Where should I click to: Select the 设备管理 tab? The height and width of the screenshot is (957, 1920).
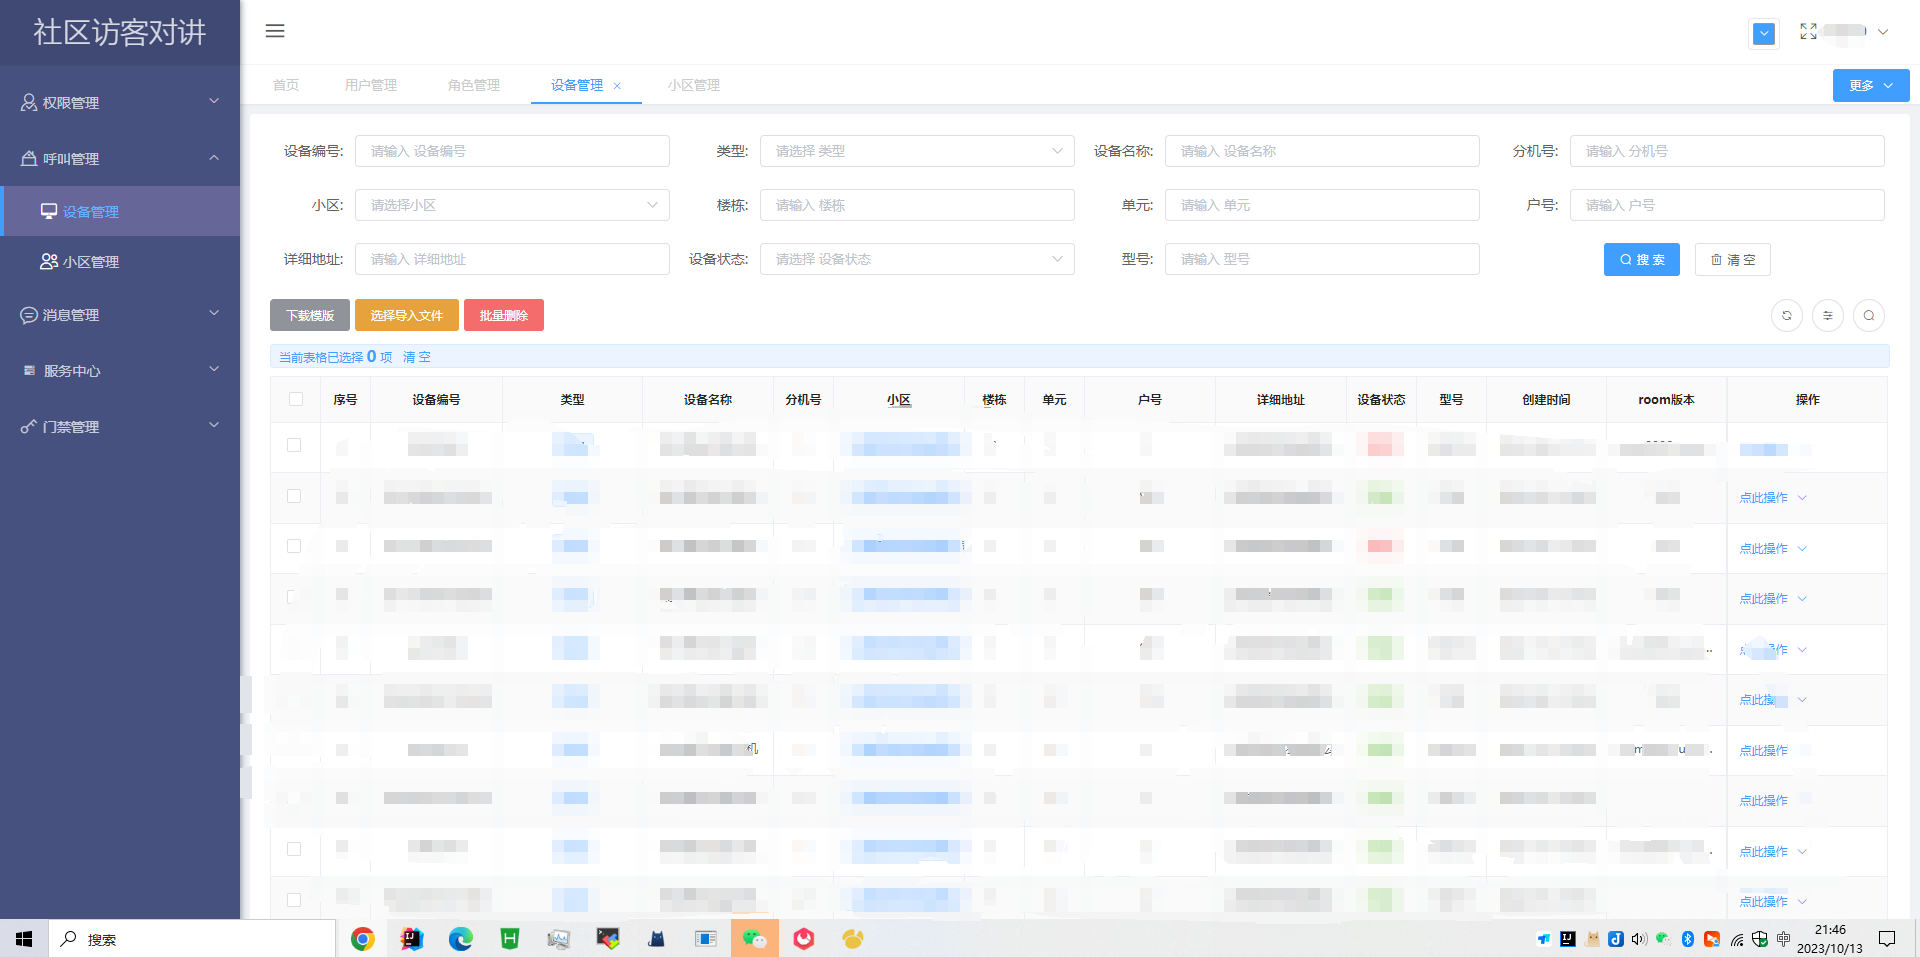pyautogui.click(x=577, y=85)
